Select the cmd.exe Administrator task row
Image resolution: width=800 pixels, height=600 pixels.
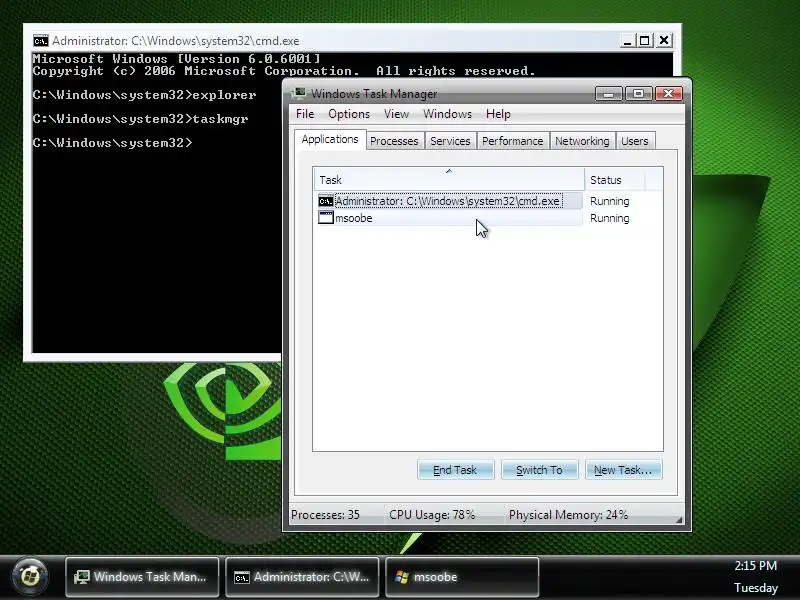pyautogui.click(x=448, y=201)
